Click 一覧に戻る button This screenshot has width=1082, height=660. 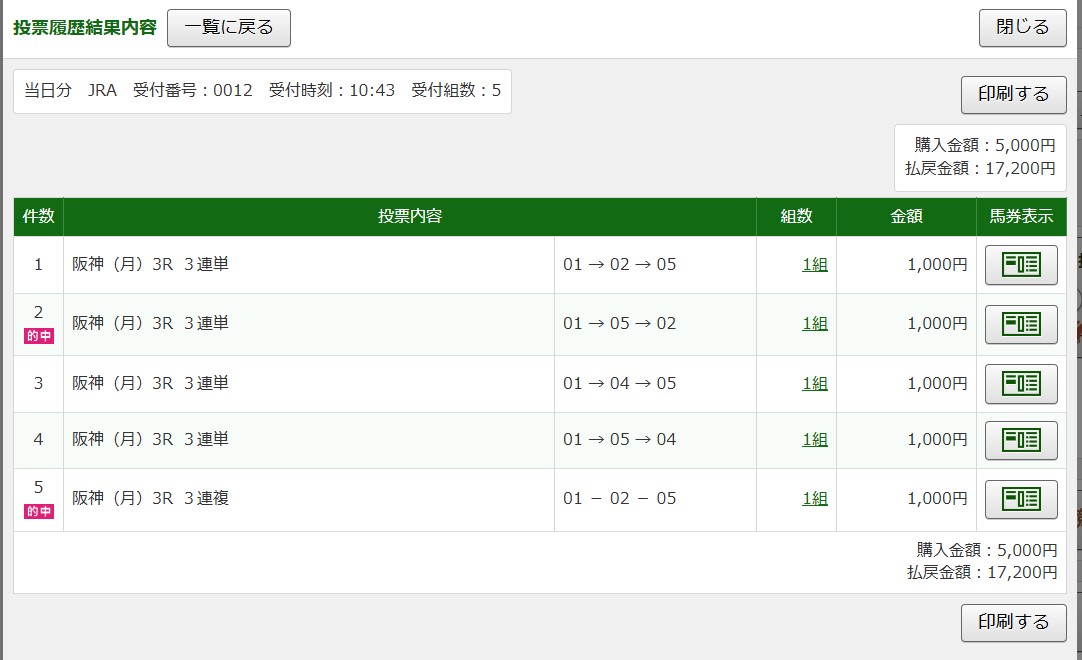tap(228, 28)
